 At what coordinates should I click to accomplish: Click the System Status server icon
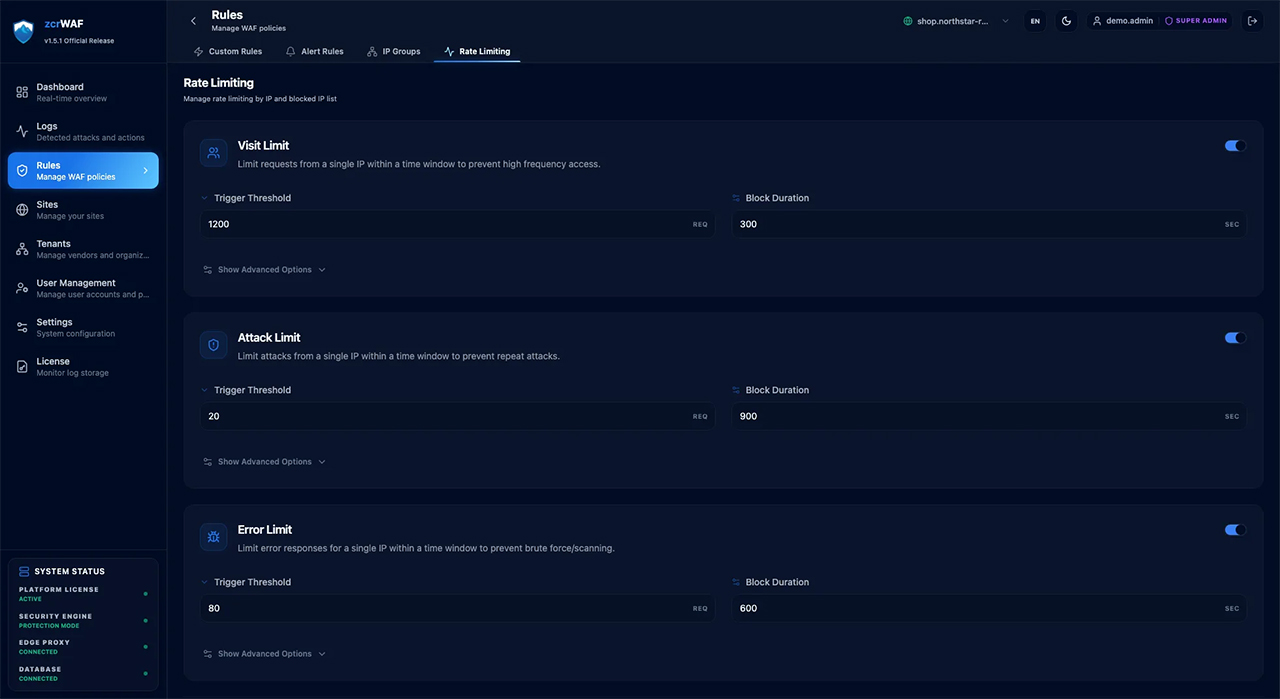[x=24, y=571]
